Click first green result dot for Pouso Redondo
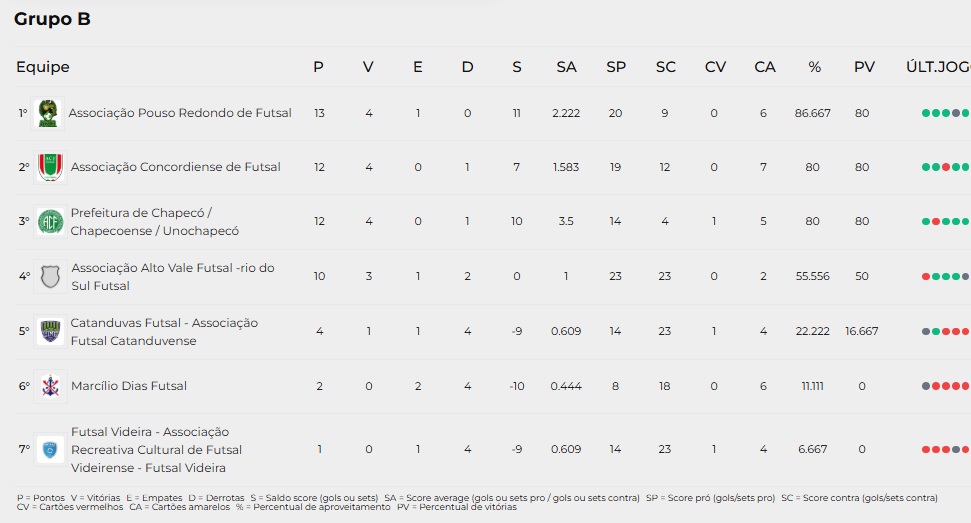The width and height of the screenshot is (971, 523). (x=926, y=113)
